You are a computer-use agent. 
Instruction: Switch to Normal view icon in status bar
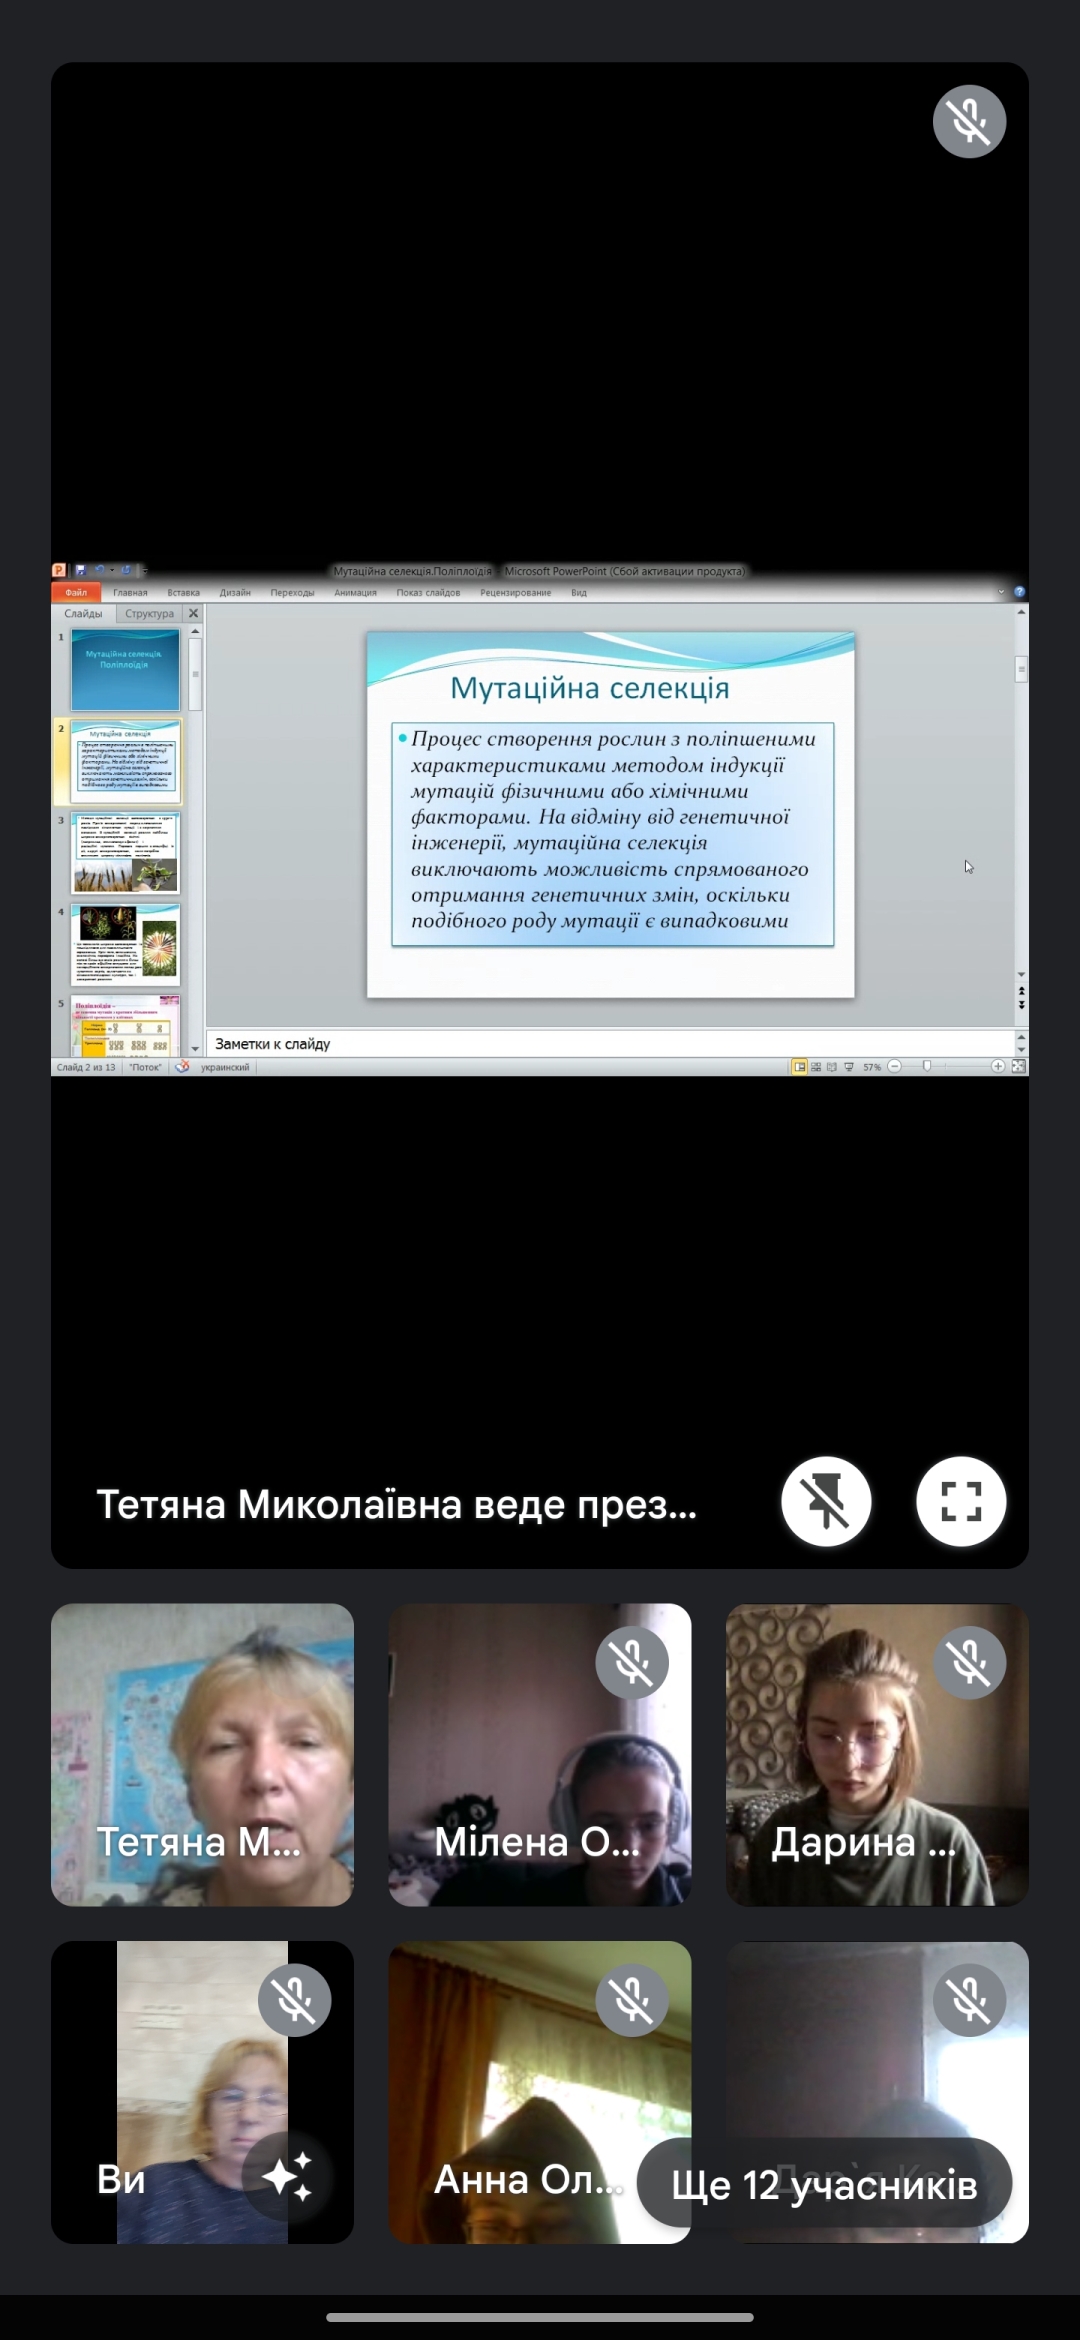[800, 1067]
